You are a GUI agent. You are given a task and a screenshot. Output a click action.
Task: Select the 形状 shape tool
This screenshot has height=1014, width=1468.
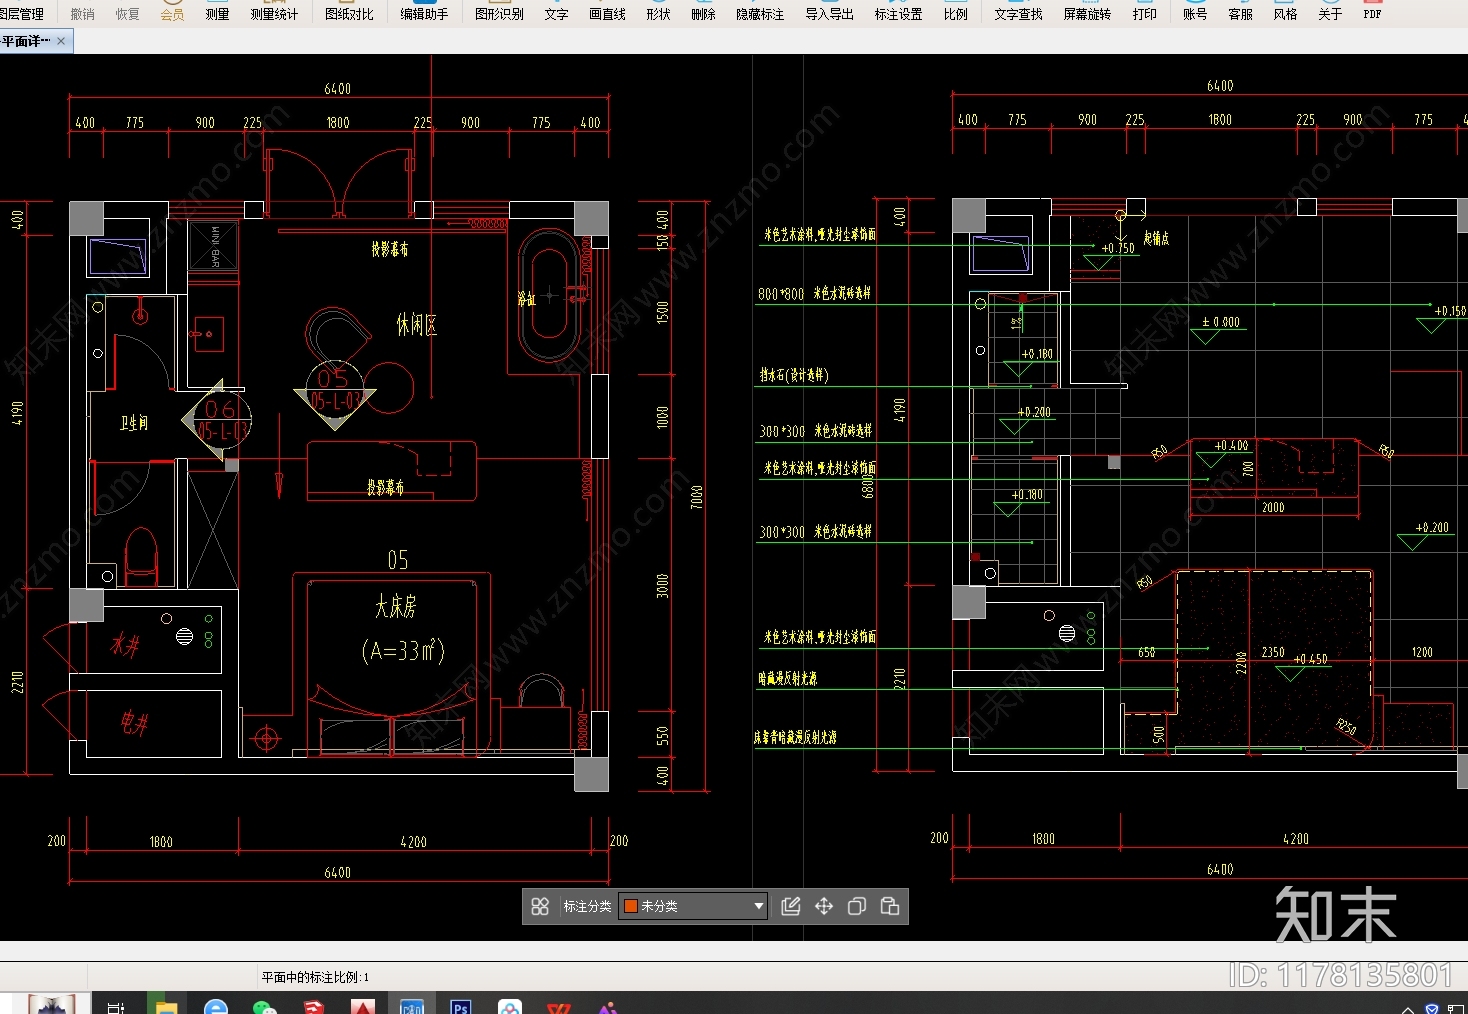tap(658, 14)
